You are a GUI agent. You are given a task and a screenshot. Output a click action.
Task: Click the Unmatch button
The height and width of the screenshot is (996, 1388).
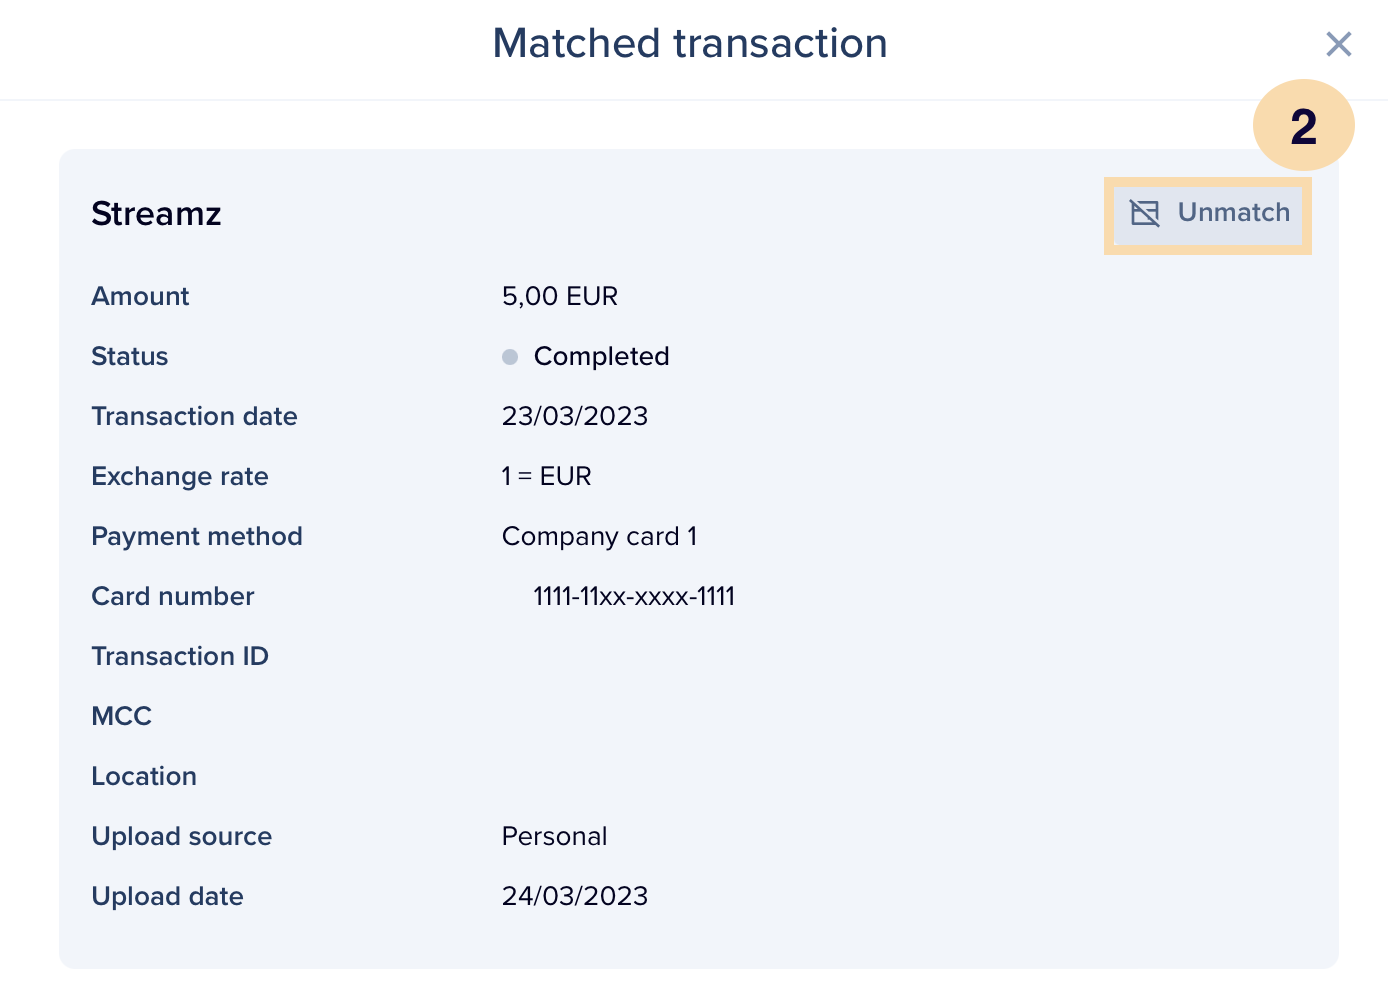tap(1208, 213)
